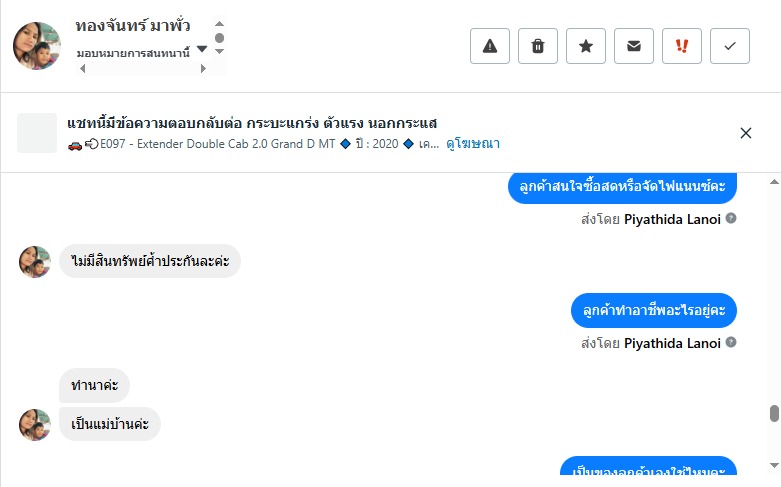Click info icon beside second Piyathida Lanoi
The height and width of the screenshot is (487, 781).
coord(731,343)
